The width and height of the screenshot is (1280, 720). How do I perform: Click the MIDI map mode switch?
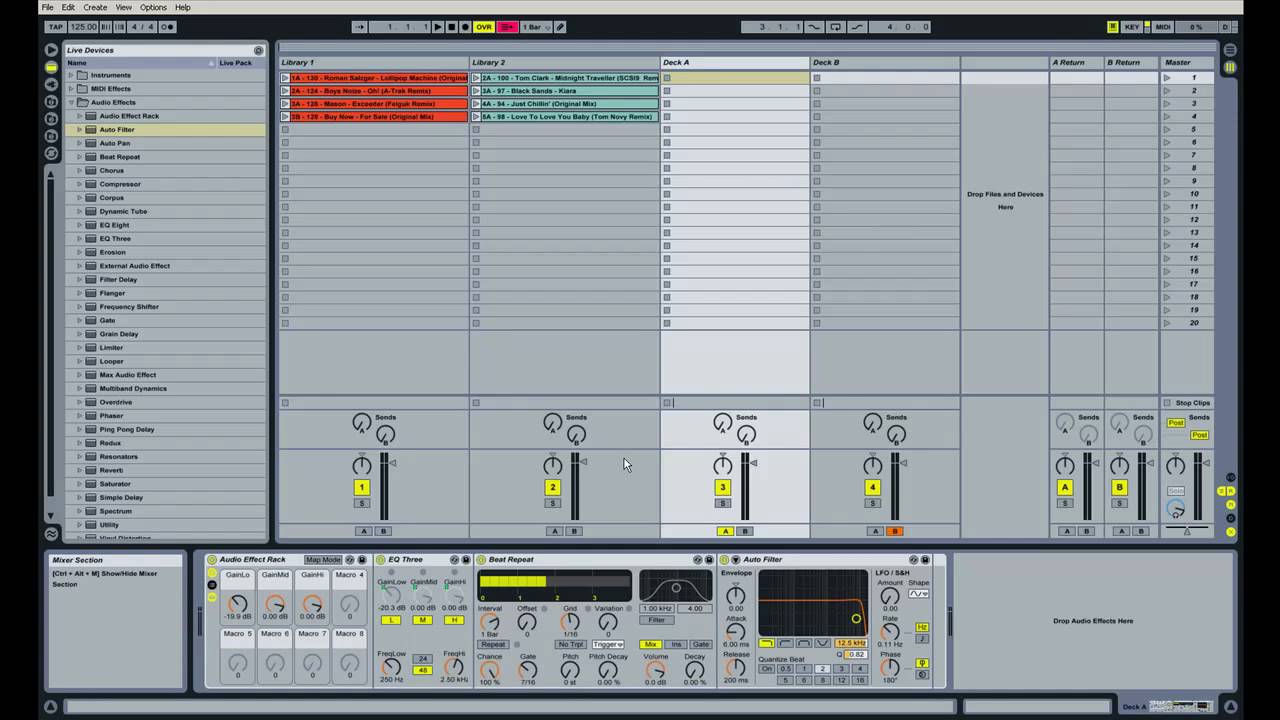tap(1163, 27)
